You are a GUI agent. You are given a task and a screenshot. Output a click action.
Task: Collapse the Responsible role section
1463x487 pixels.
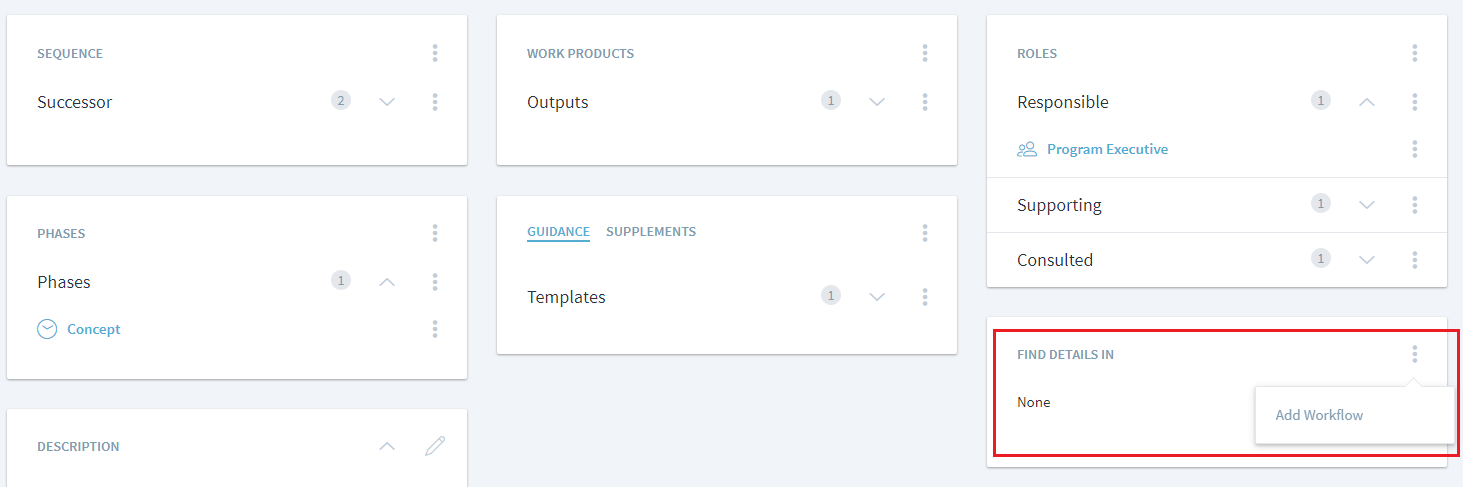1367,102
